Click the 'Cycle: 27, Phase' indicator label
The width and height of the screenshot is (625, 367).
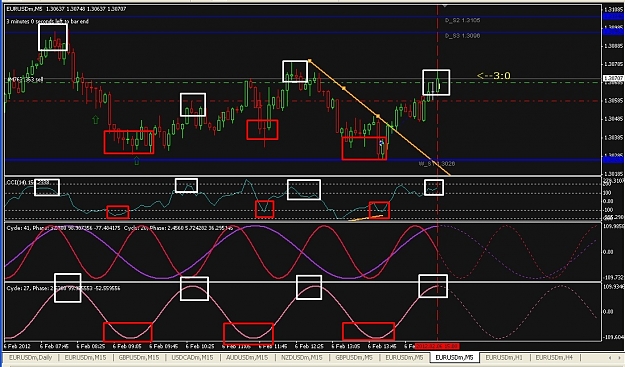coord(63,288)
